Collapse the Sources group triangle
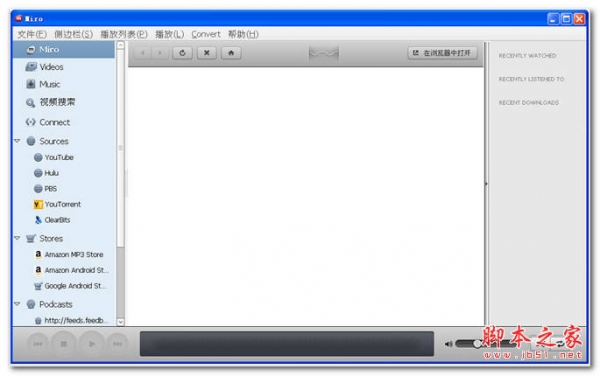Image resolution: width=600 pixels, height=376 pixels. (17, 141)
